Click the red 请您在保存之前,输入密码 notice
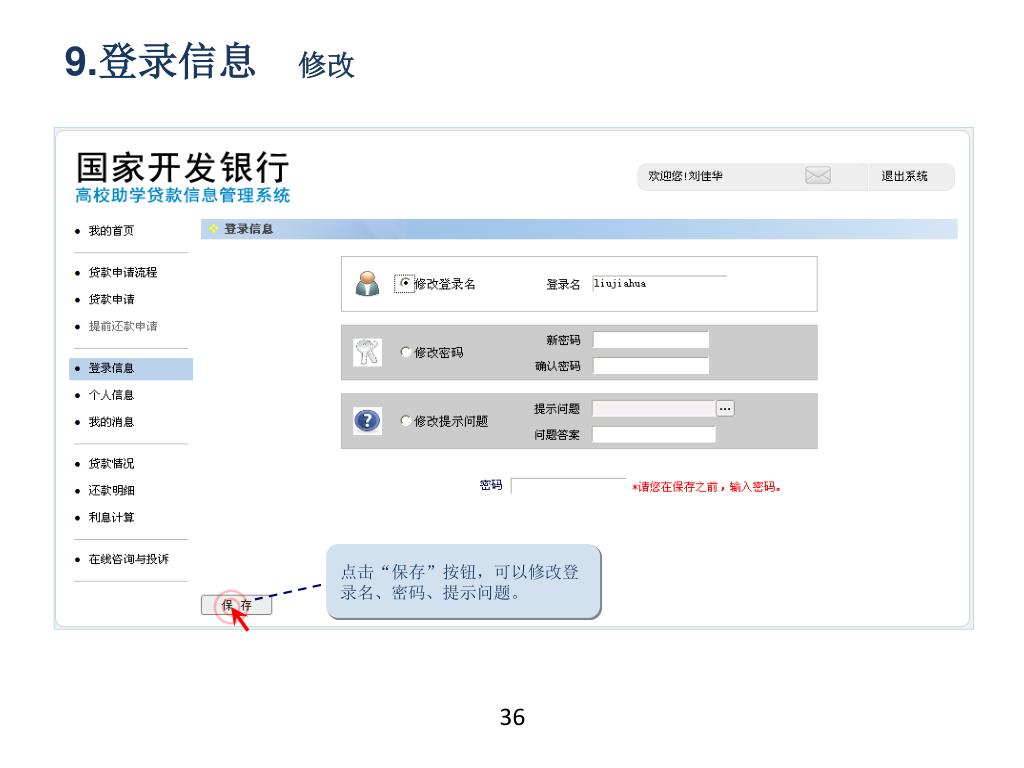The width and height of the screenshot is (1024, 768). coord(707,487)
